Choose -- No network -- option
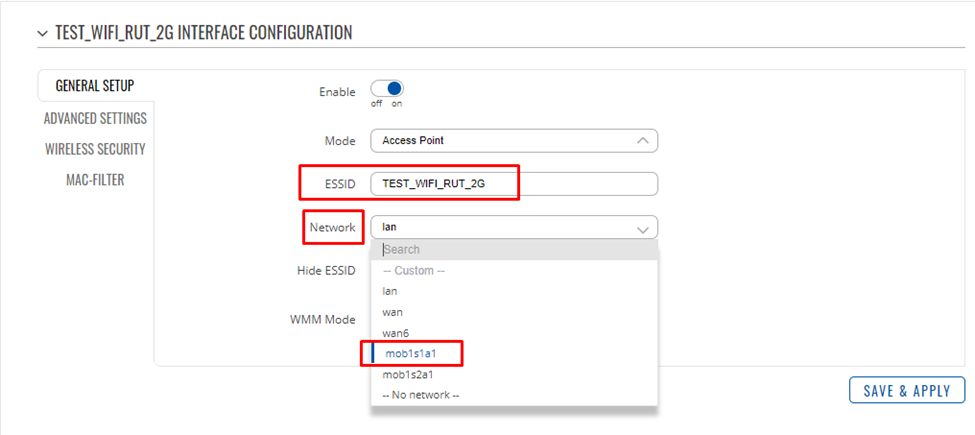Screen dimensions: 975x435 point(514,395)
